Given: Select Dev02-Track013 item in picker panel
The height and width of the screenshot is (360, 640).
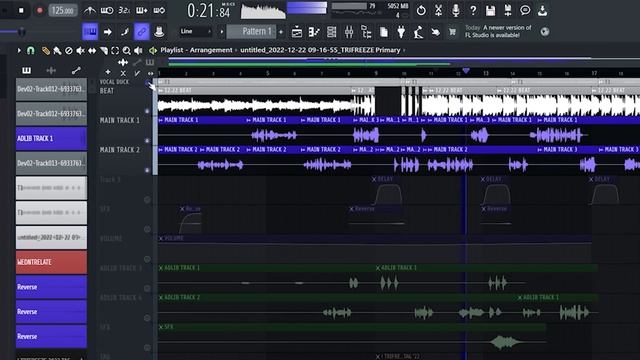Looking at the screenshot, I should 51,163.
